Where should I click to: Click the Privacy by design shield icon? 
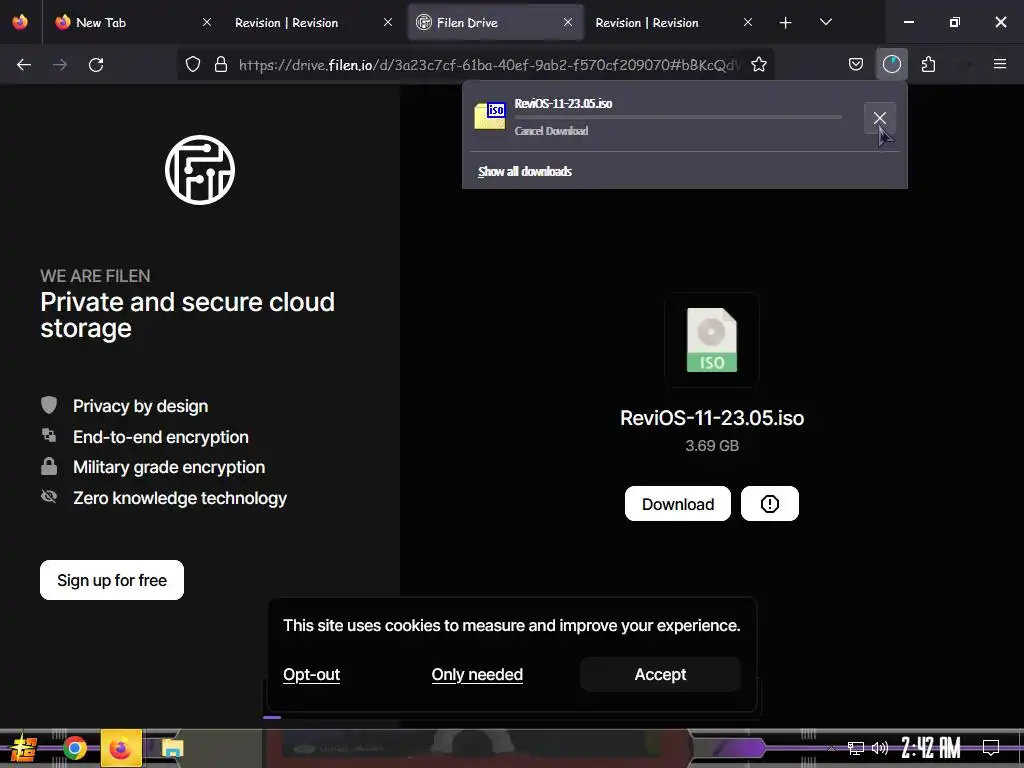pyautogui.click(x=49, y=406)
